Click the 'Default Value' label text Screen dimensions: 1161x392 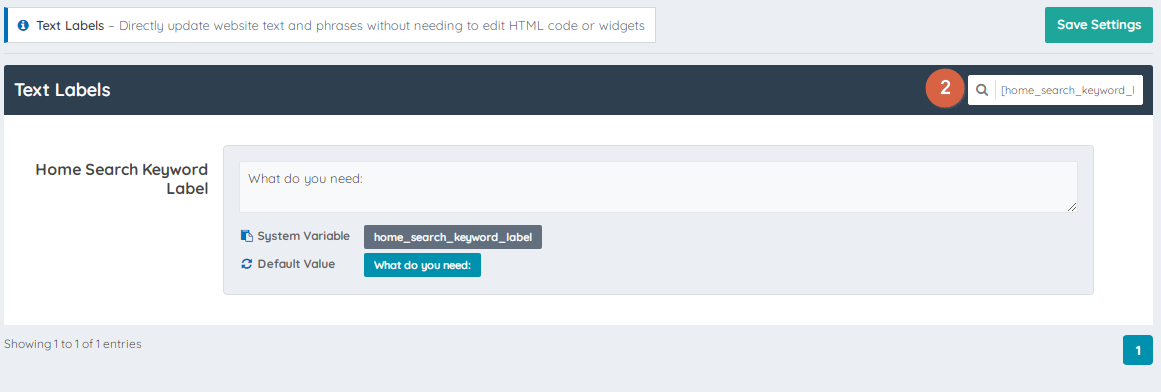(296, 264)
